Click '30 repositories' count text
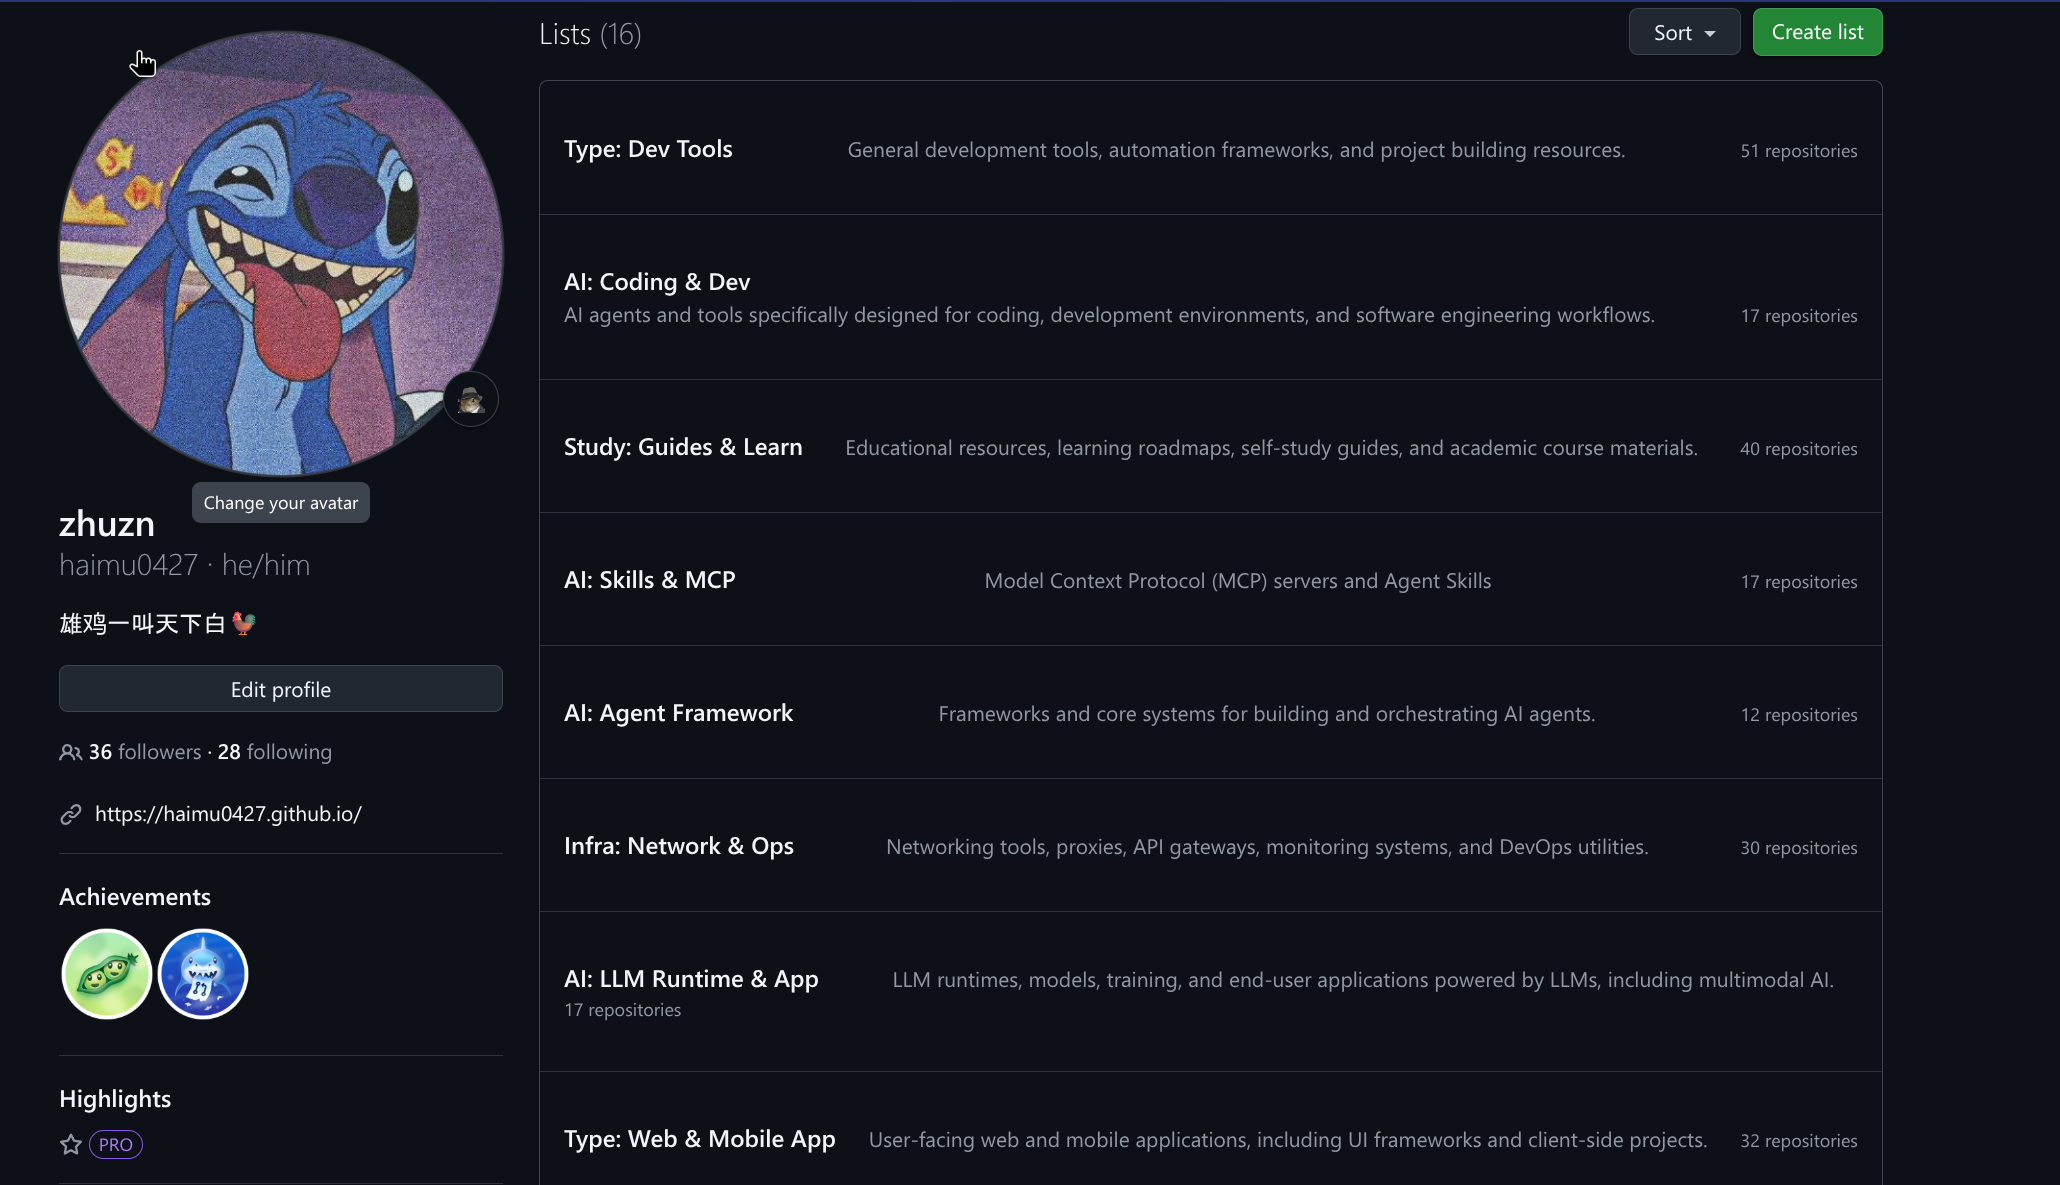This screenshot has height=1185, width=2060. coord(1799,848)
